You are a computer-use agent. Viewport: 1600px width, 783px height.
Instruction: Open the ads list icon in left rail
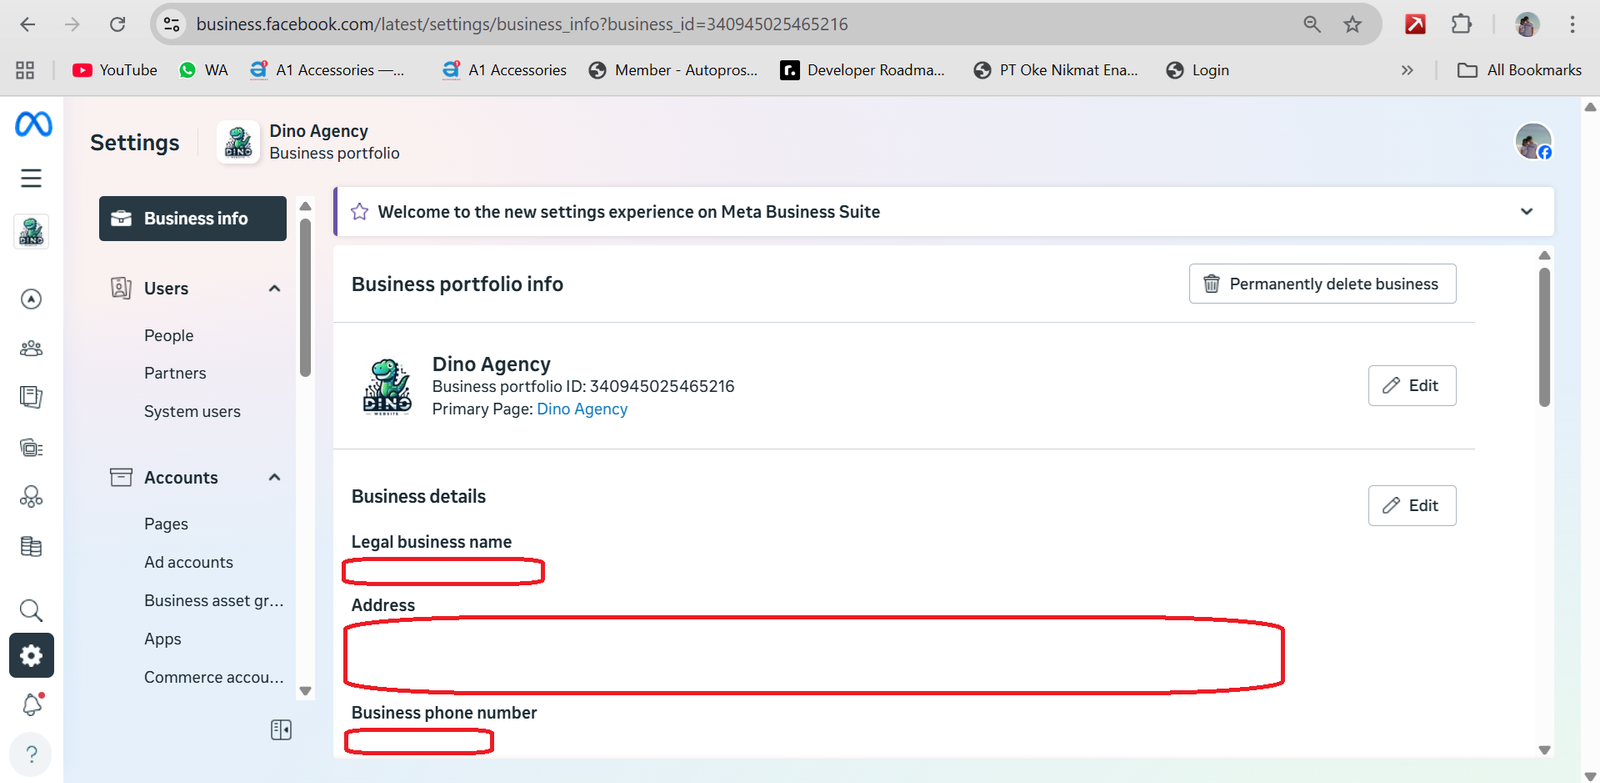coord(31,447)
